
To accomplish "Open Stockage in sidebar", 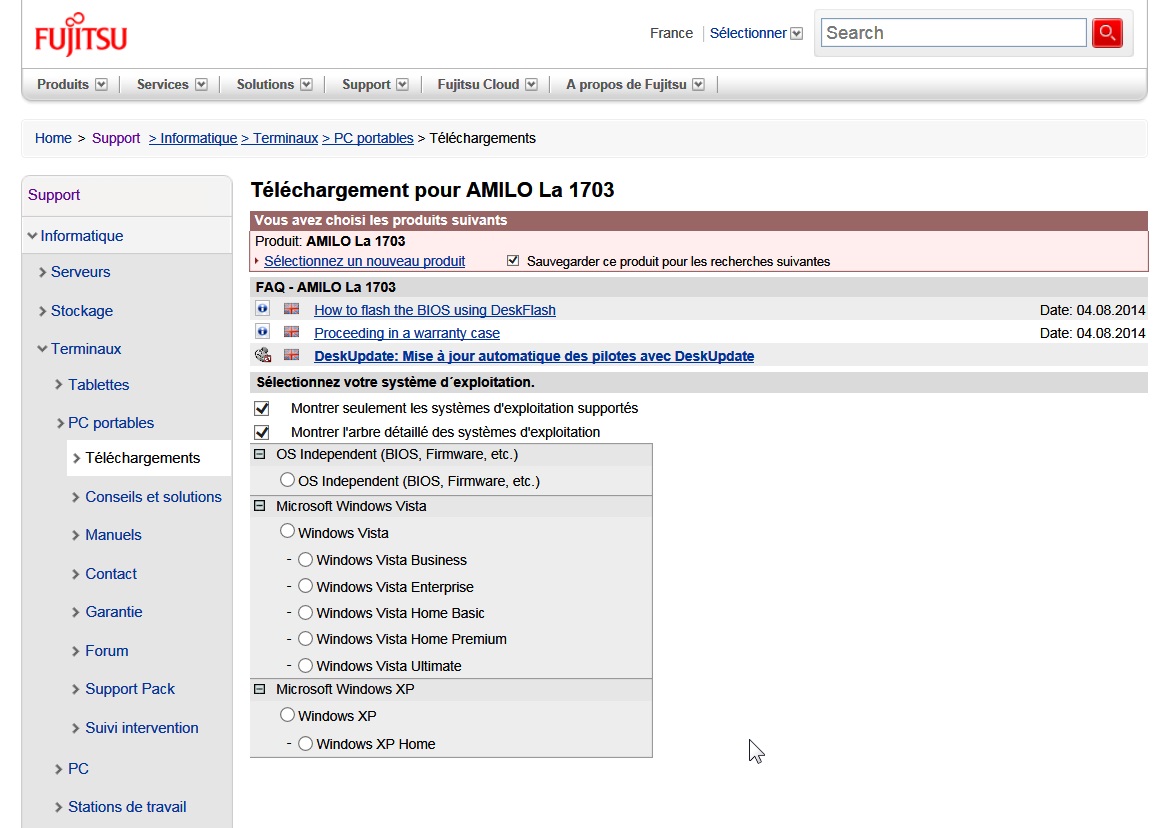I will [x=82, y=311].
